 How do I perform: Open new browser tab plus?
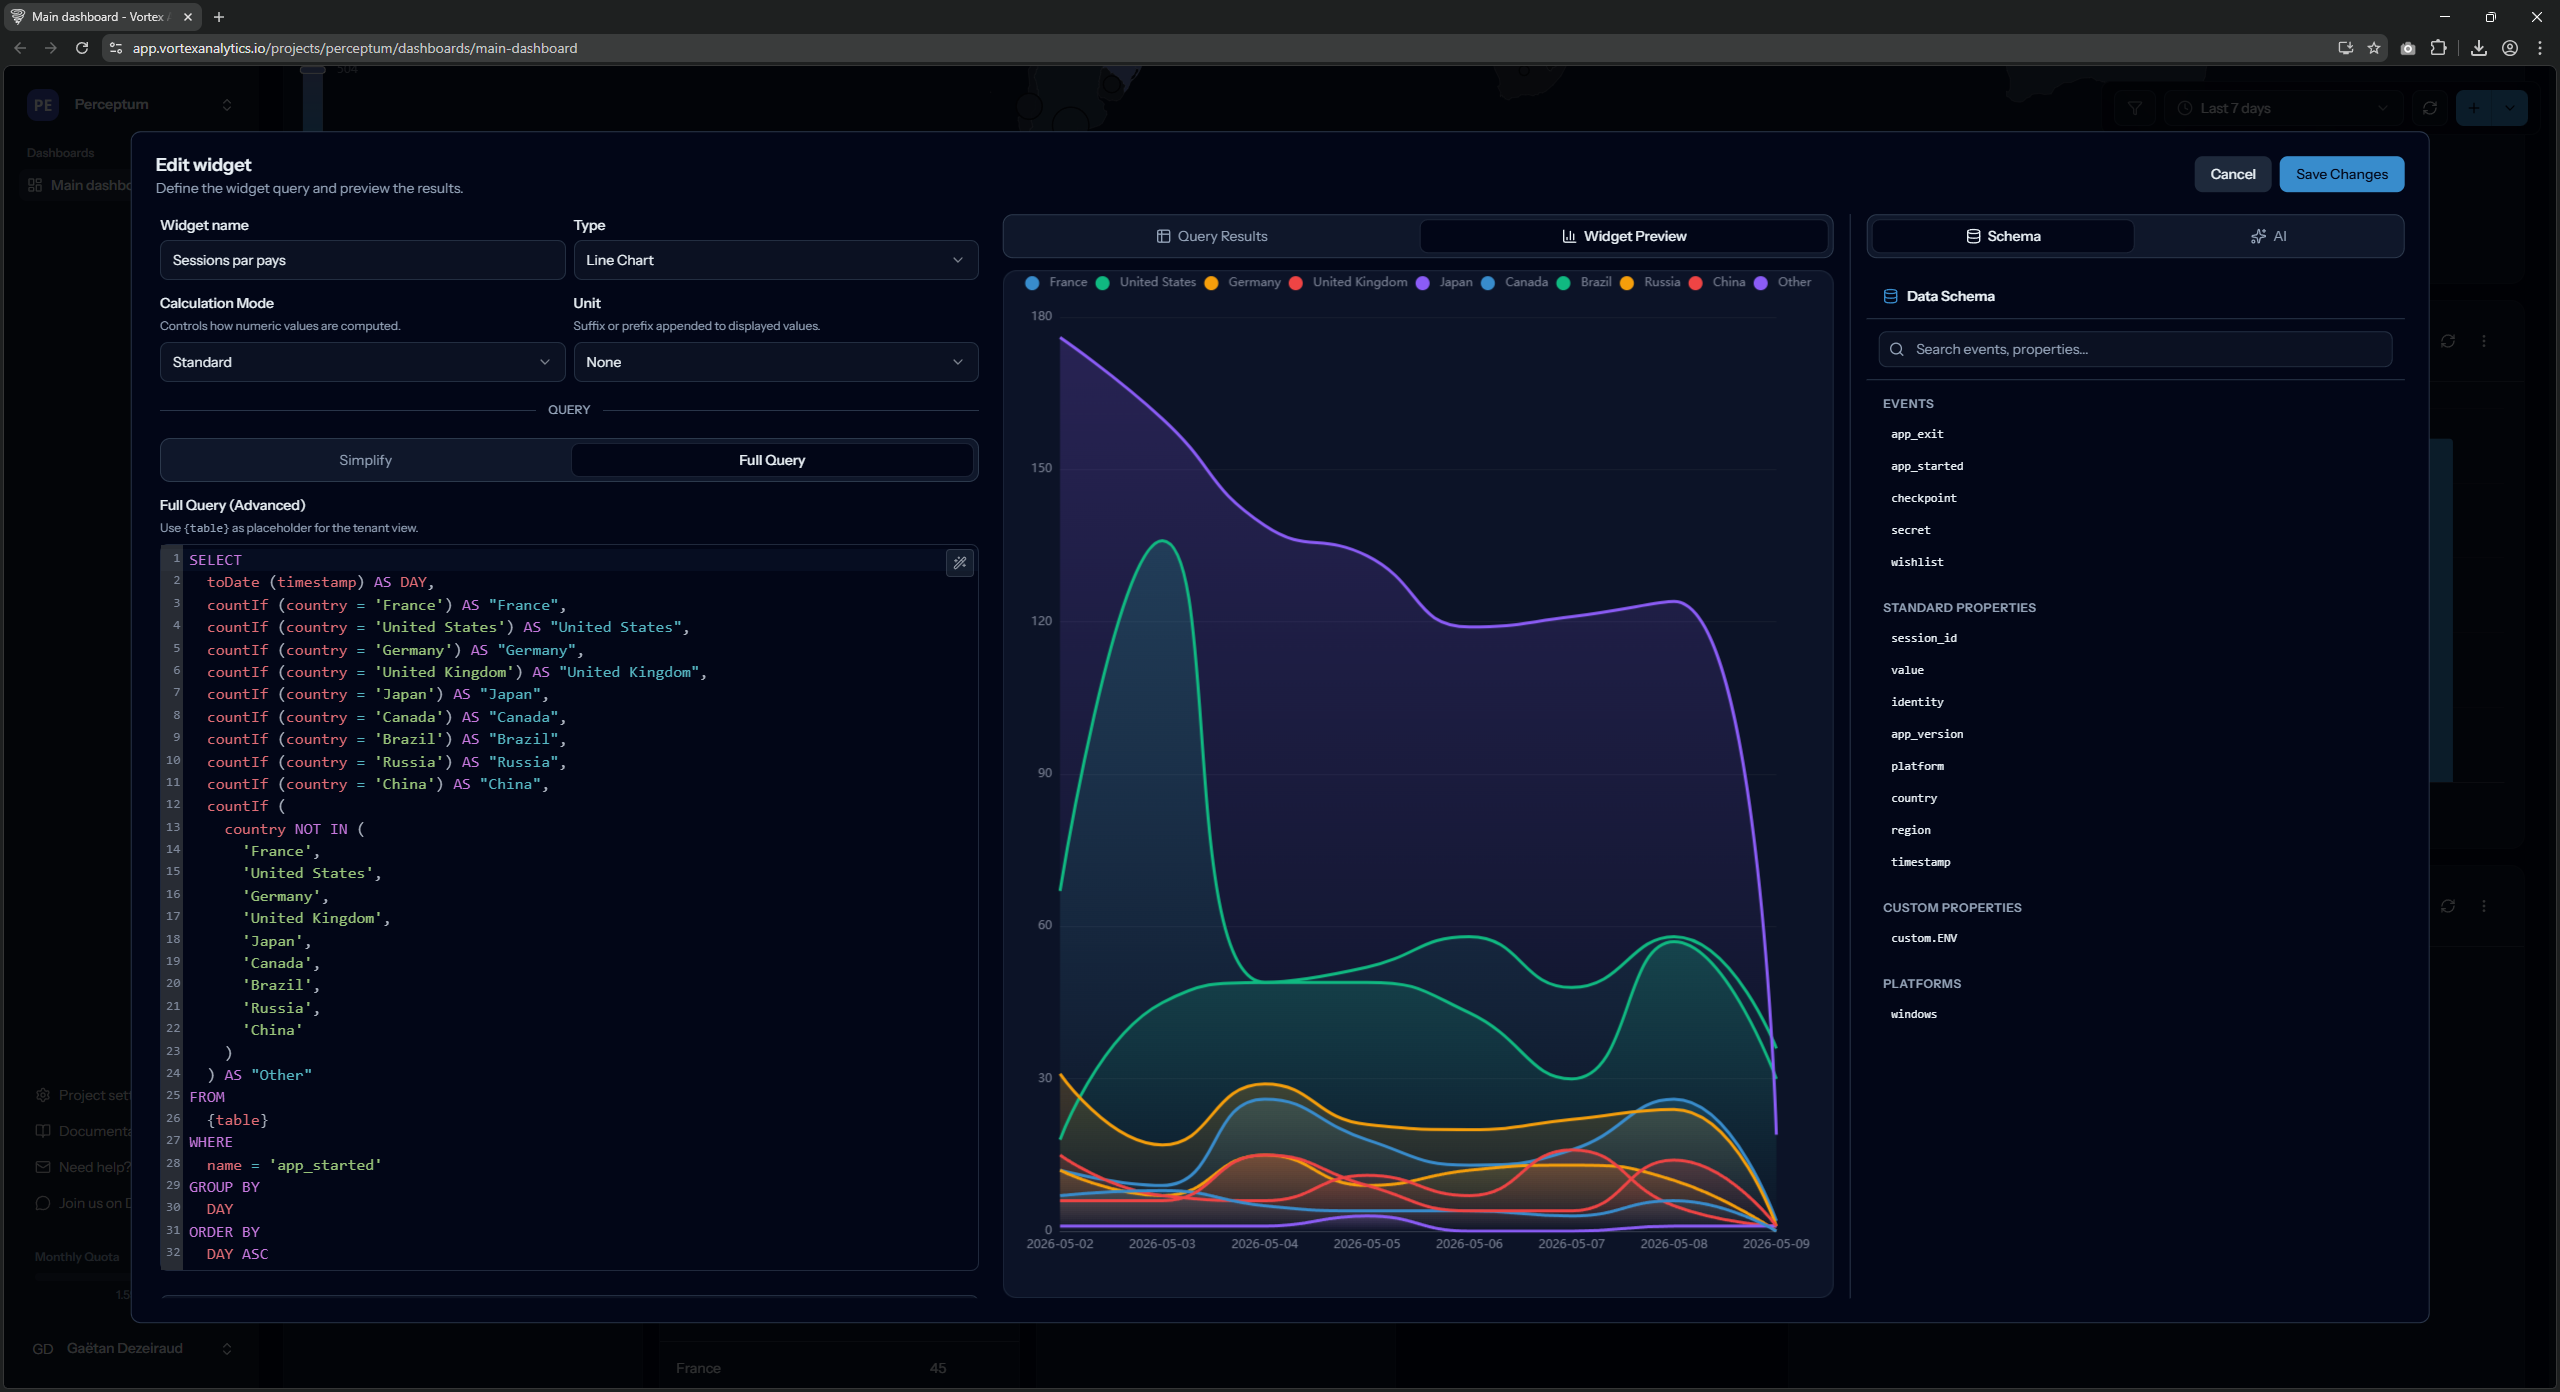tap(219, 17)
